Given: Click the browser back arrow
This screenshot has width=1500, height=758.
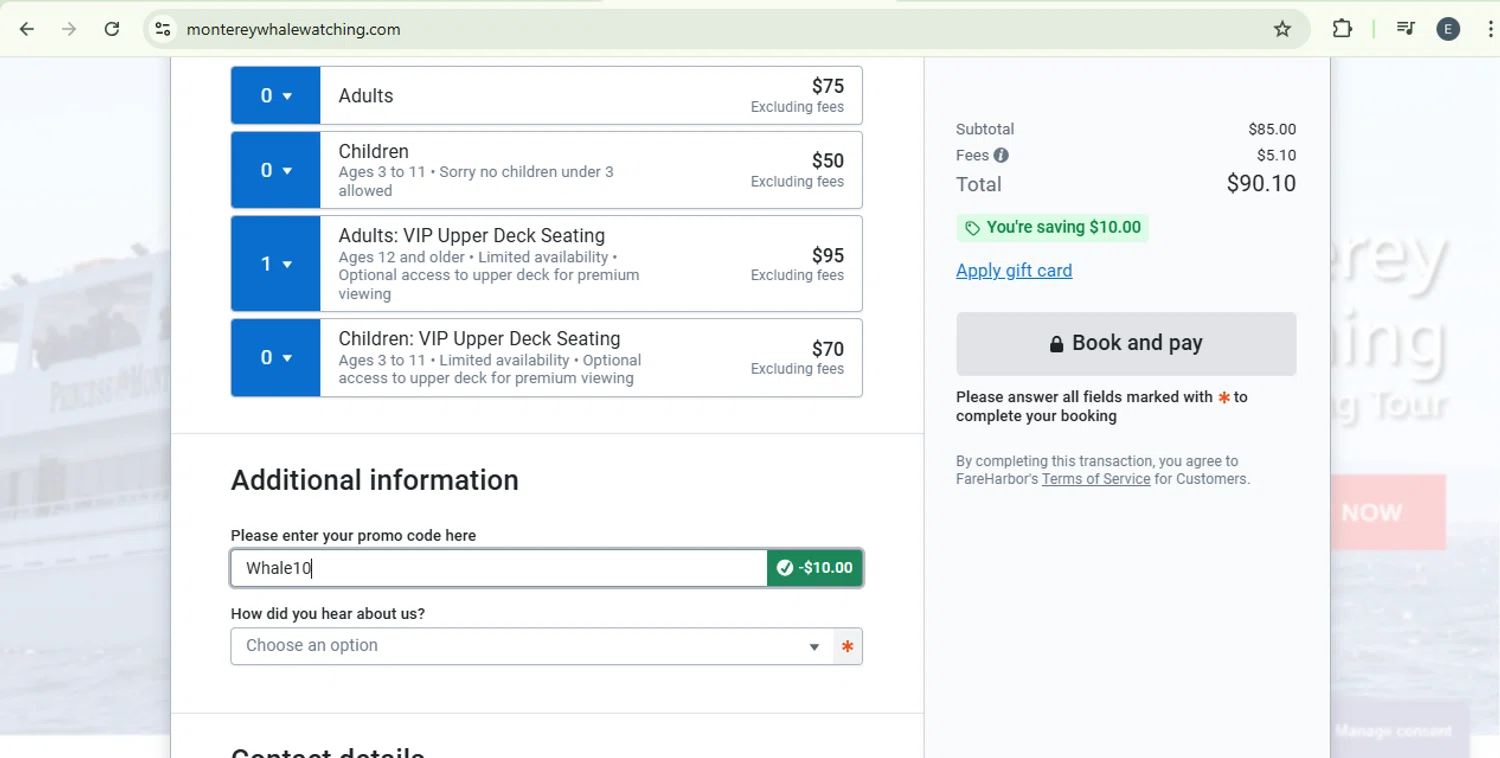Looking at the screenshot, I should click(x=27, y=29).
